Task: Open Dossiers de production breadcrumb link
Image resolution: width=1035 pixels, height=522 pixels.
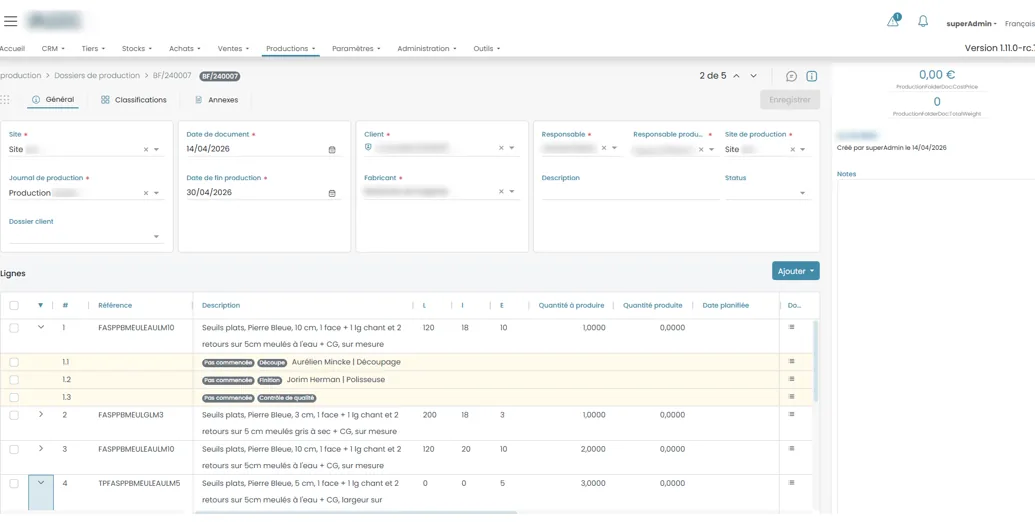Action: [97, 76]
